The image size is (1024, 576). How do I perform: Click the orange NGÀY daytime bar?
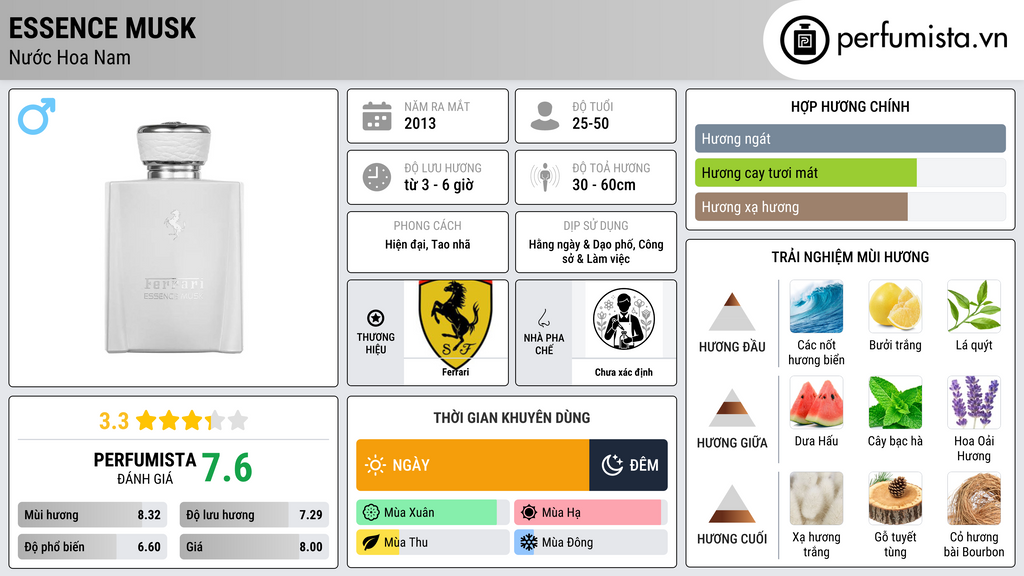click(473, 465)
